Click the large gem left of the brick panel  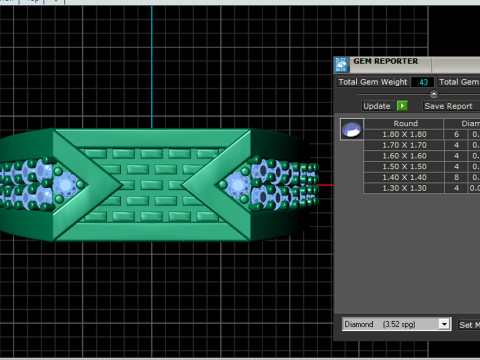click(65, 184)
